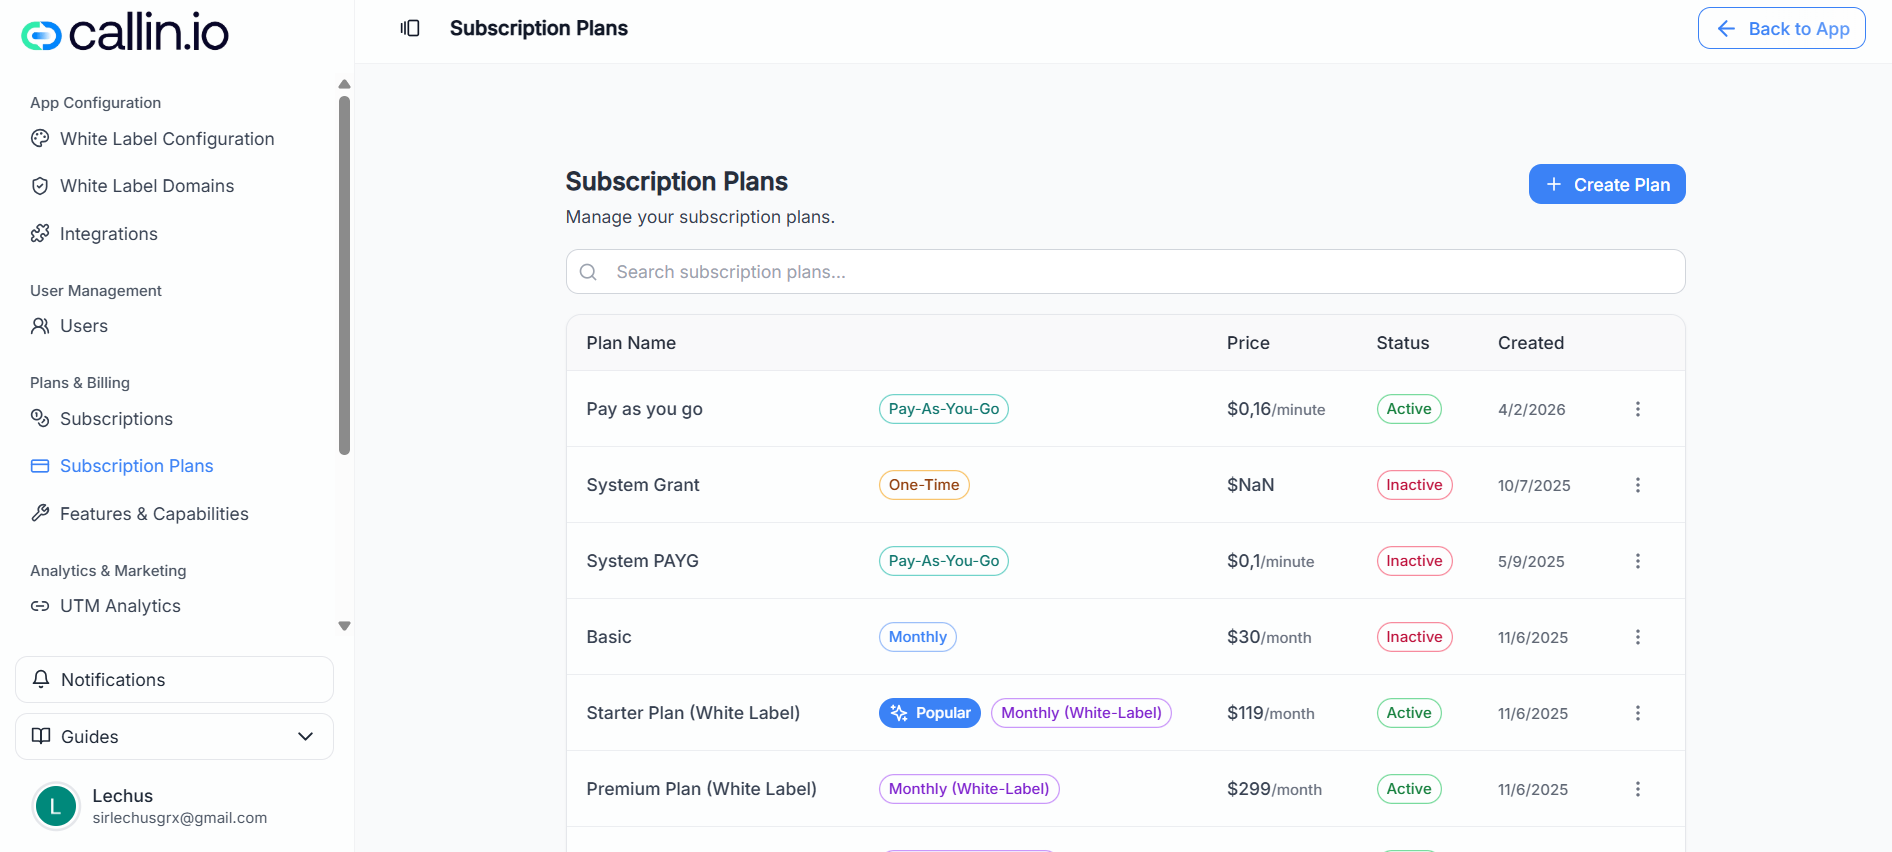
Task: Open UTM Analytics via its link icon
Action: [x=40, y=606]
